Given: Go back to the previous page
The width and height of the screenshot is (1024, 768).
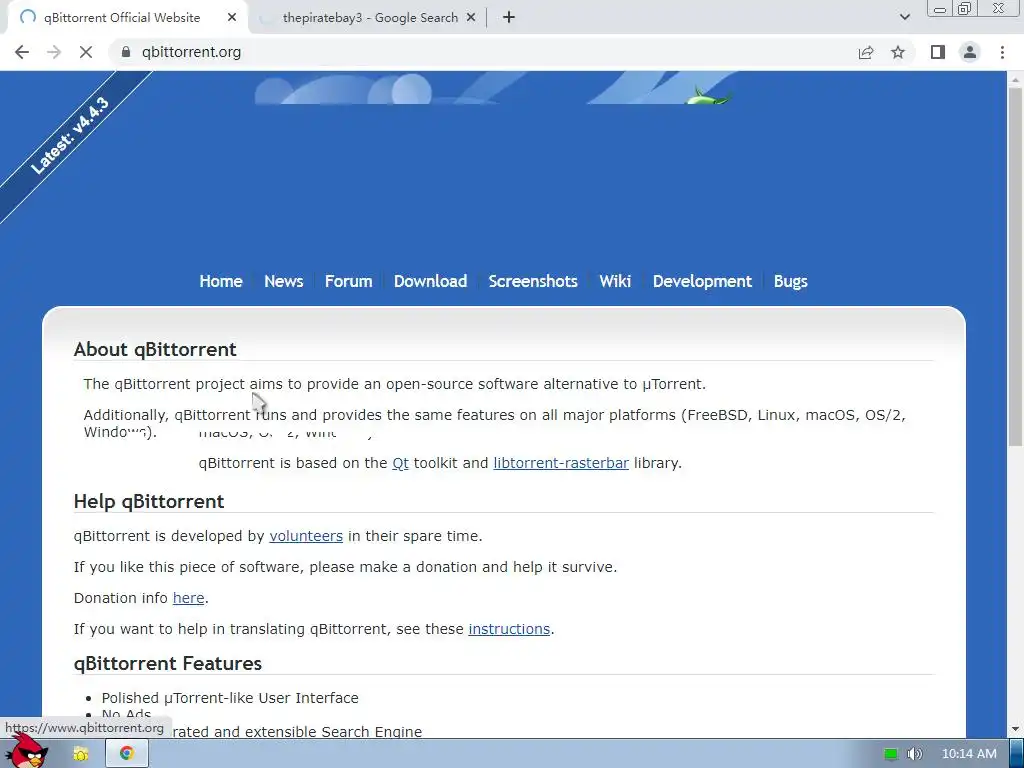Looking at the screenshot, I should click(22, 52).
